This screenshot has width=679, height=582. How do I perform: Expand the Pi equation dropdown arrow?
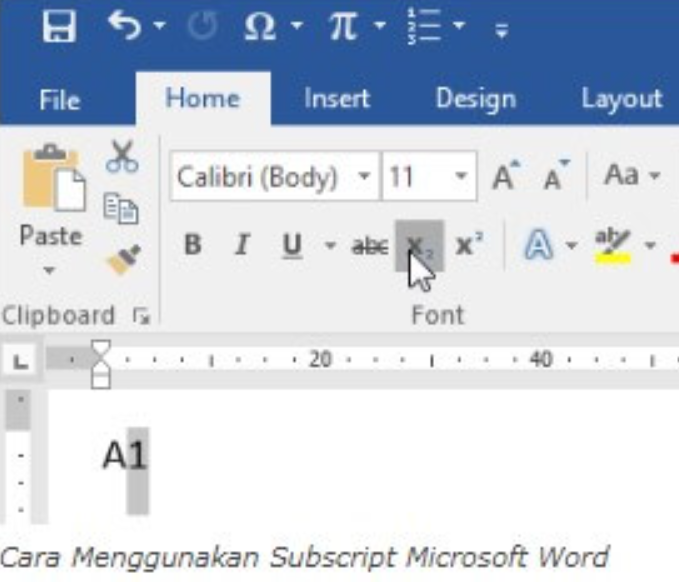[x=380, y=25]
